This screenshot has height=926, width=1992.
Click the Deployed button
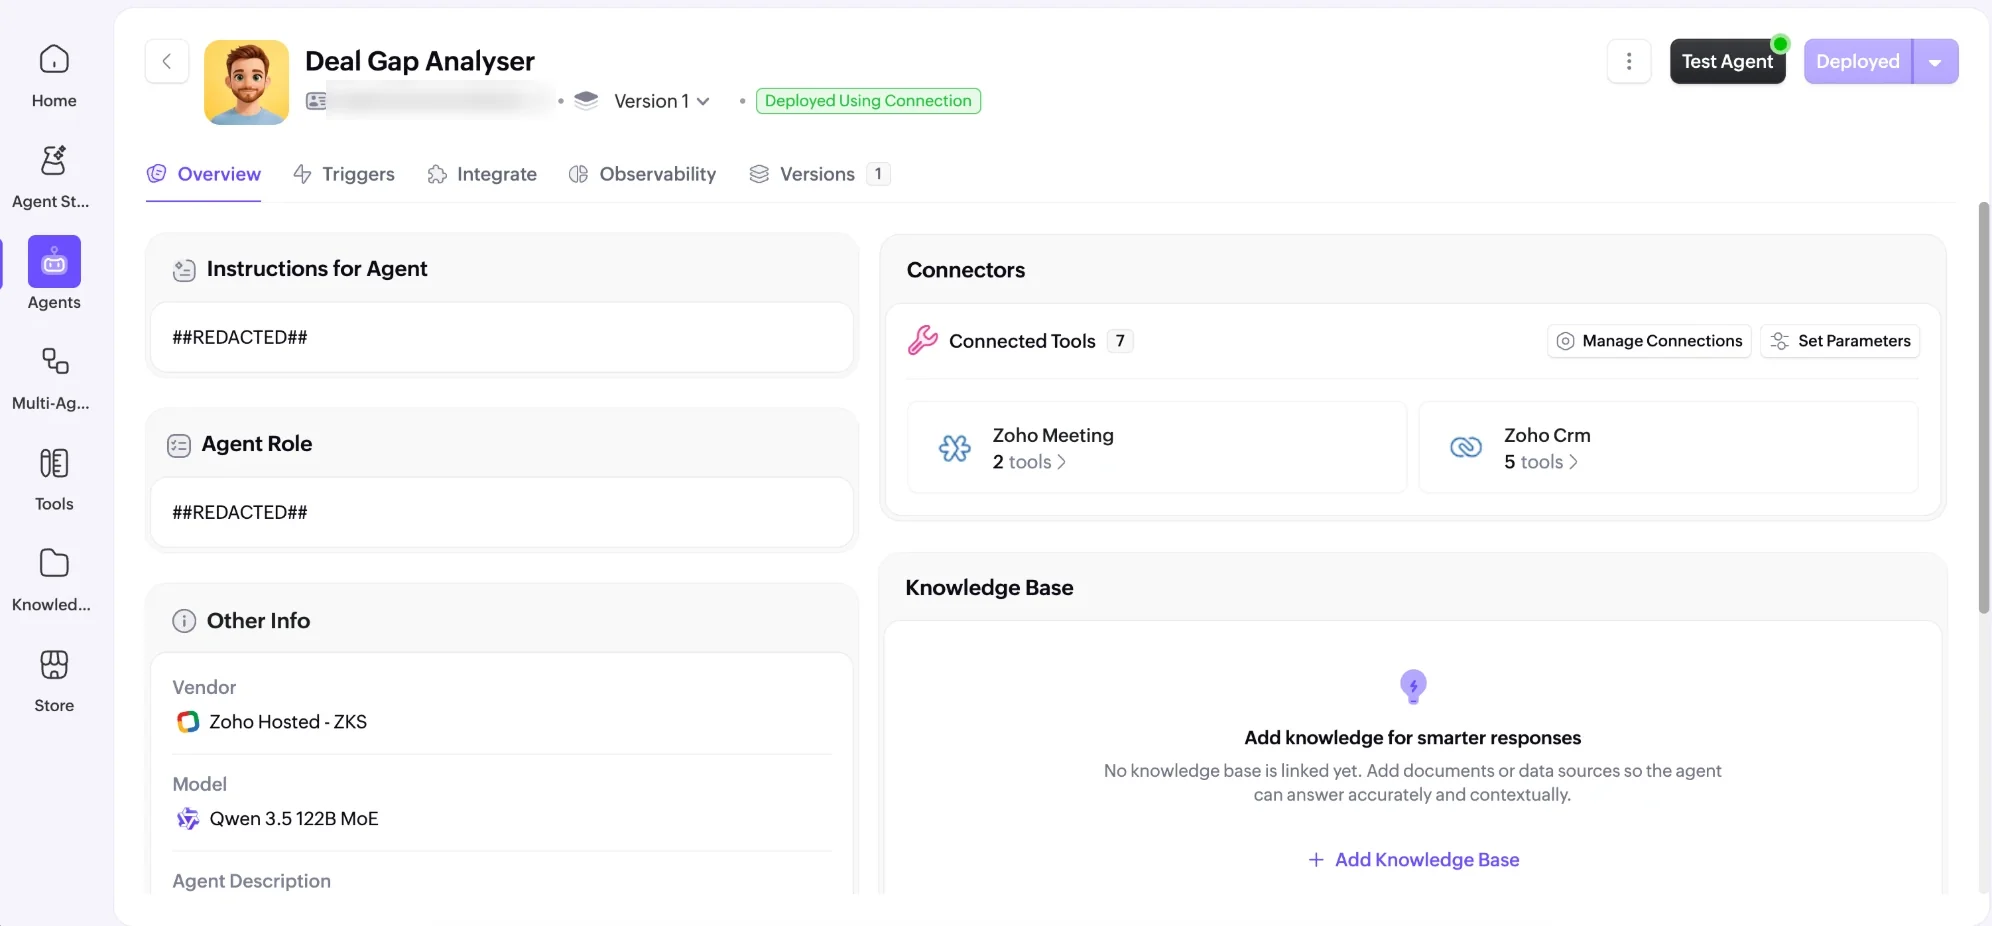point(1858,62)
